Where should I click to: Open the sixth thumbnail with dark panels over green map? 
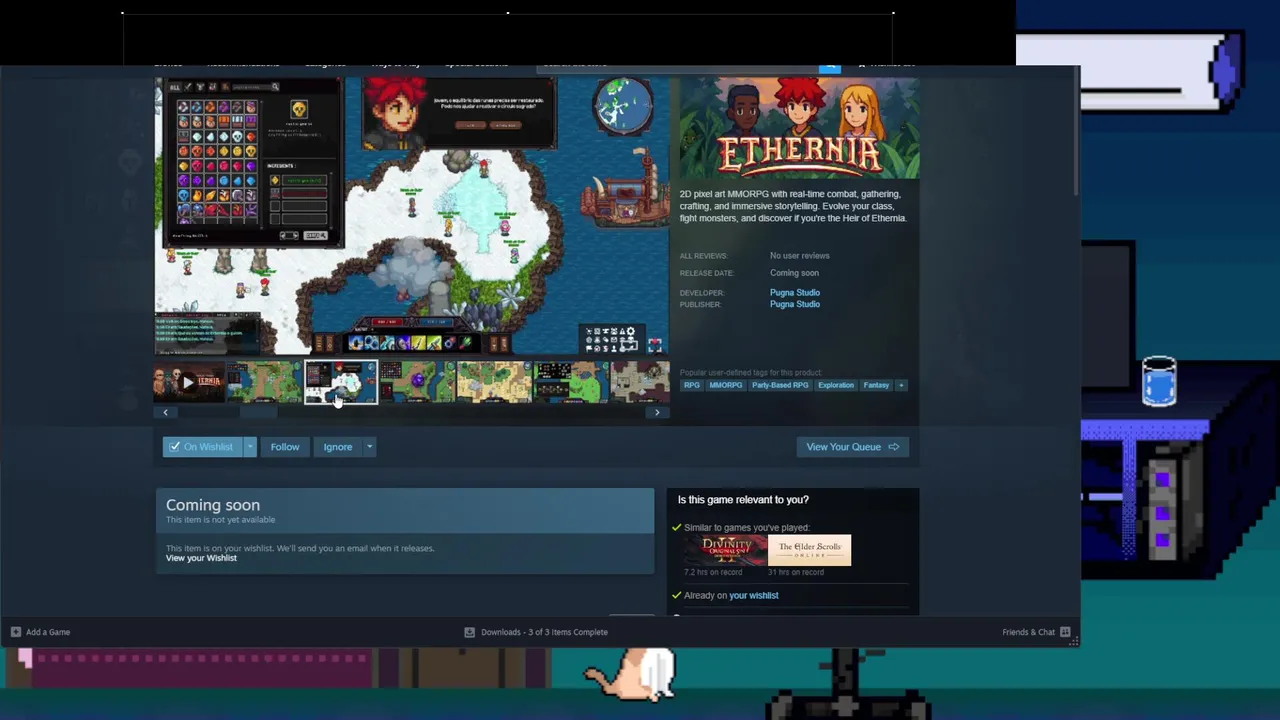tap(571, 382)
